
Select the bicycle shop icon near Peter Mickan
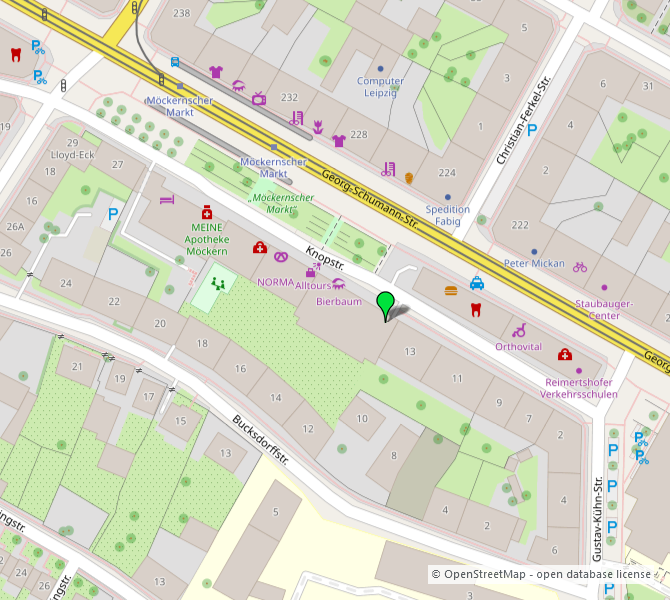(x=581, y=266)
